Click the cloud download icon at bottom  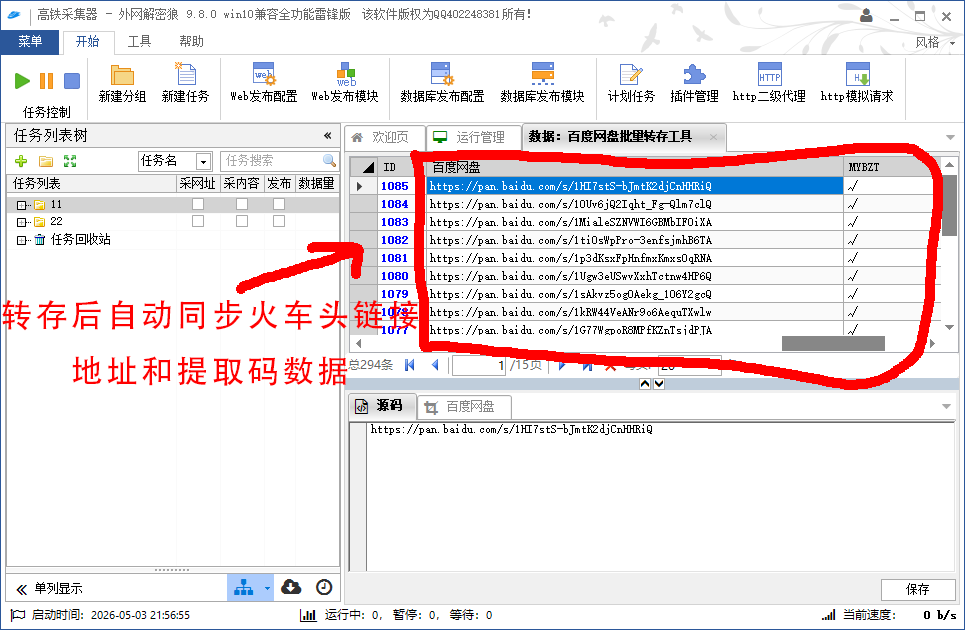[x=291, y=587]
